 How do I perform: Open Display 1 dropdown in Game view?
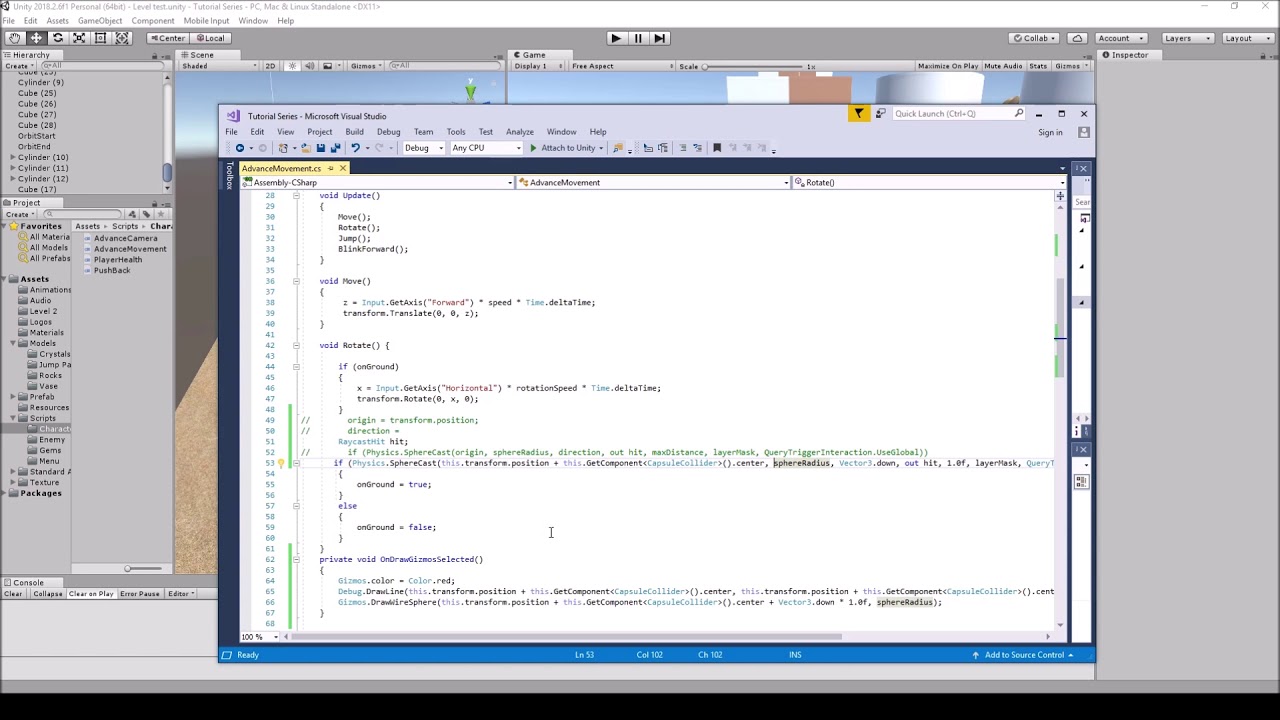click(x=538, y=66)
